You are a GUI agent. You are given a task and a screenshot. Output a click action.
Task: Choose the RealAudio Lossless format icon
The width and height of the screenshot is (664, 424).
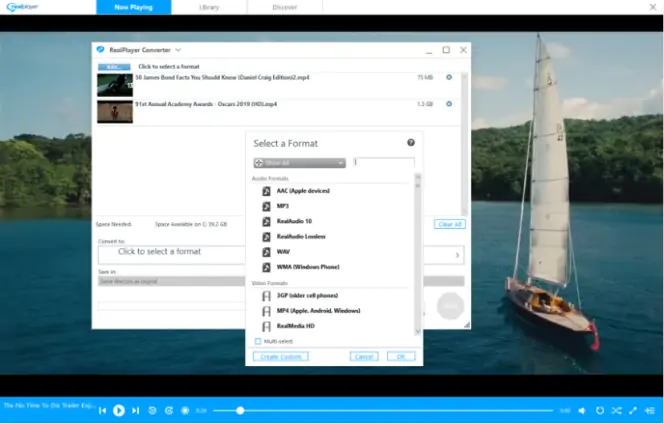click(x=266, y=237)
